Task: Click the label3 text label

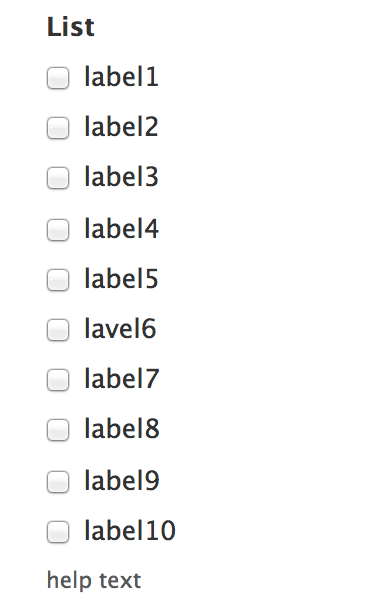Action: 121,177
